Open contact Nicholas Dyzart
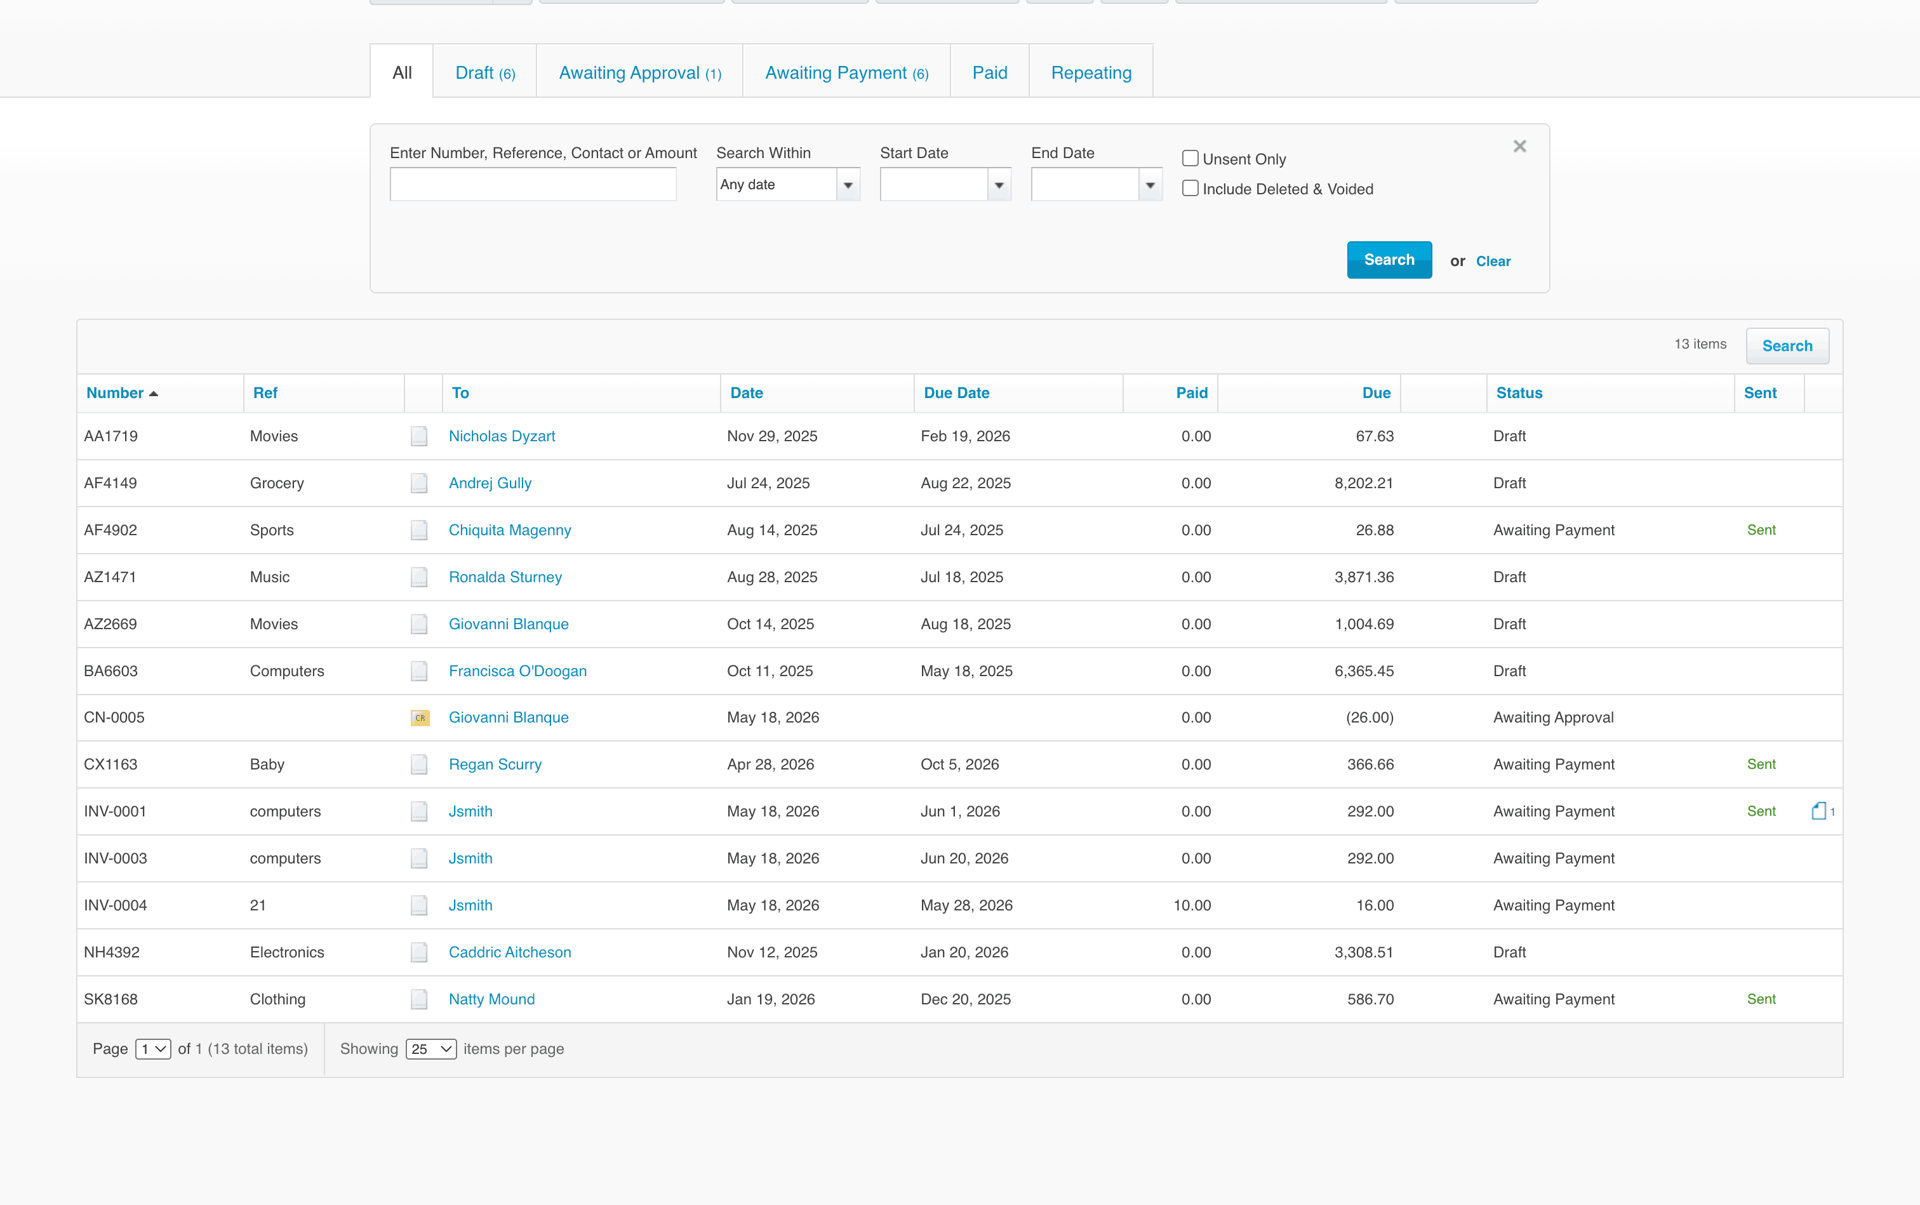Image resolution: width=1920 pixels, height=1205 pixels. pos(502,436)
